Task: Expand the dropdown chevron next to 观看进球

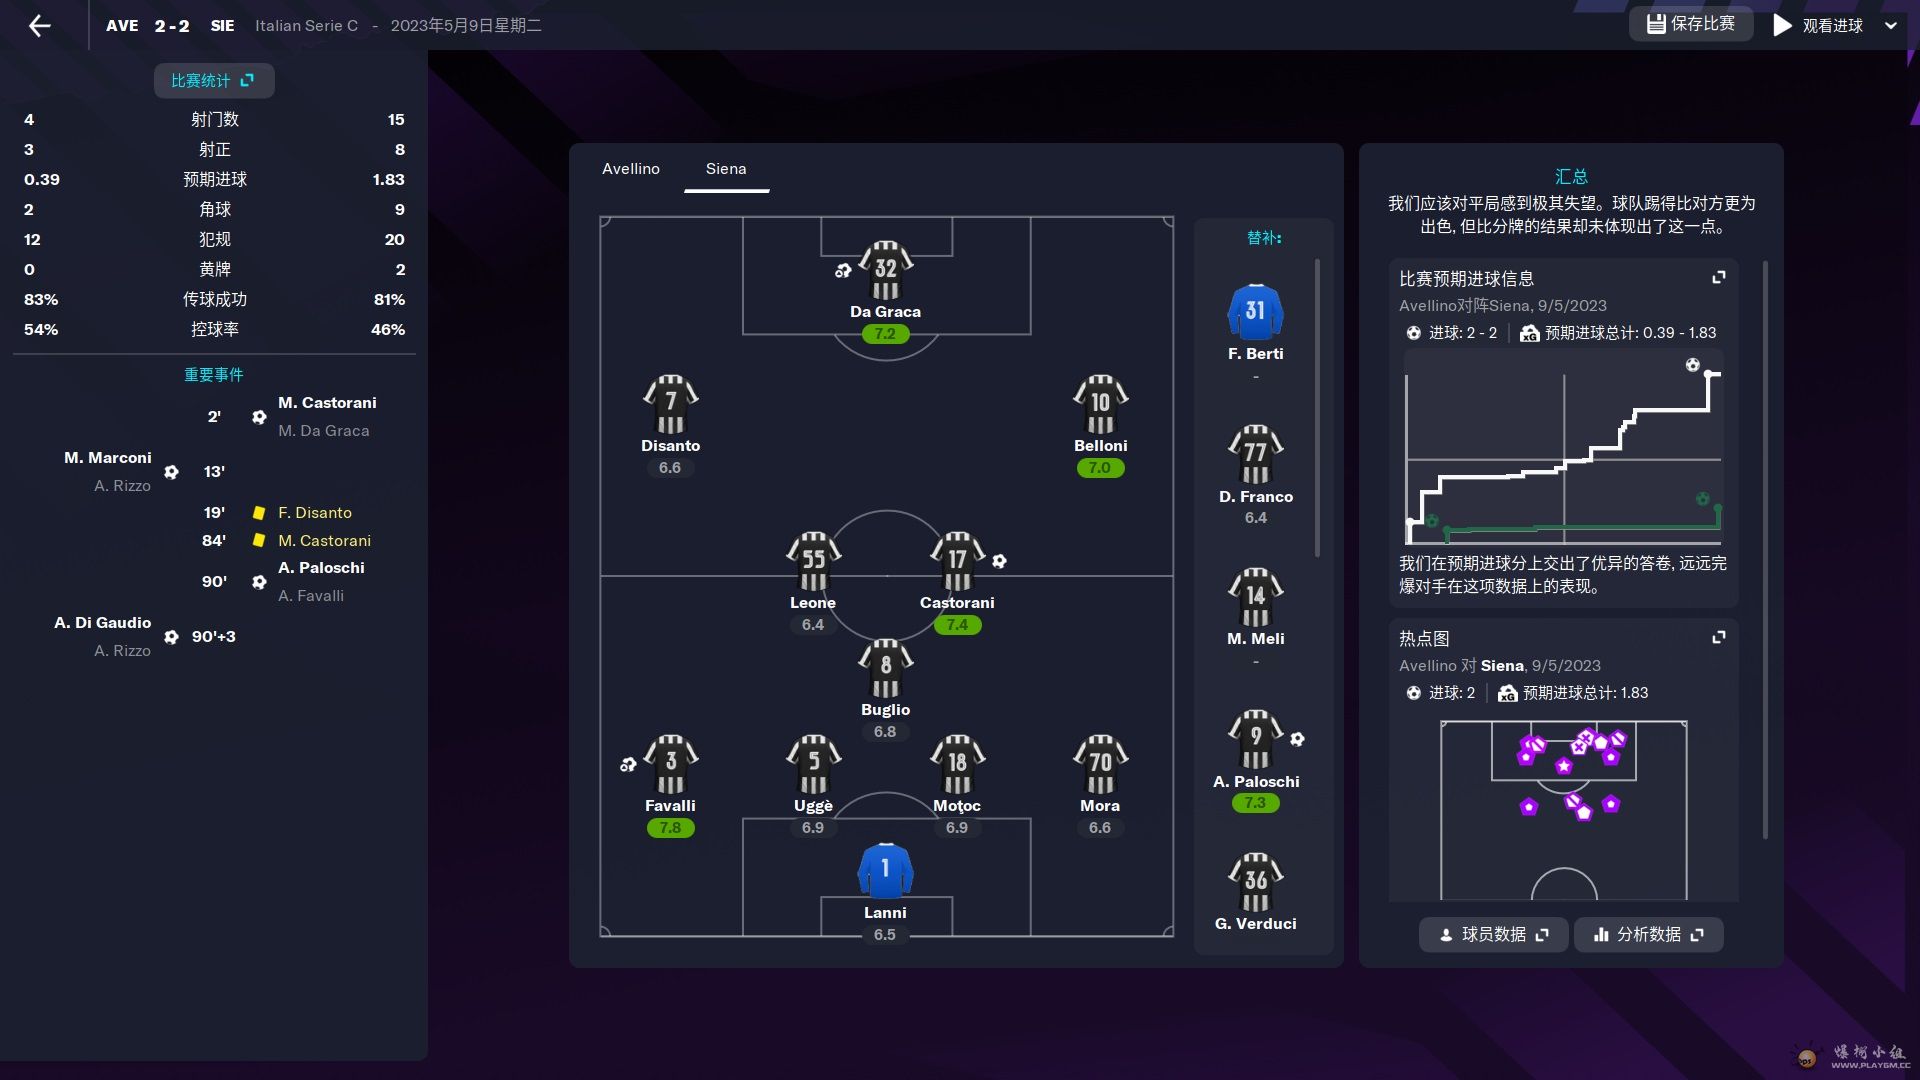Action: pos(1891,26)
